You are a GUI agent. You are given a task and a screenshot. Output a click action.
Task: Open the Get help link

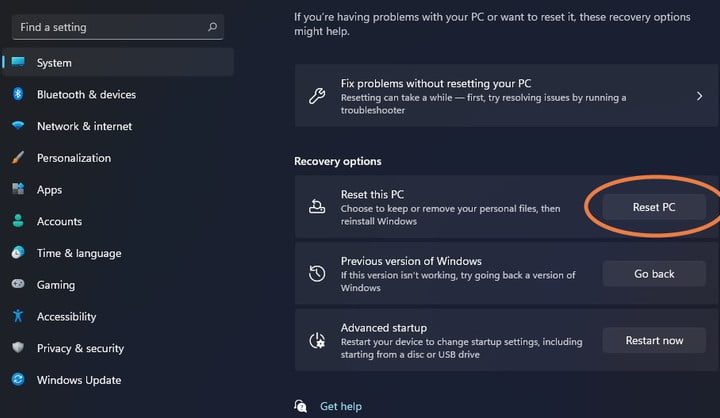coord(341,407)
